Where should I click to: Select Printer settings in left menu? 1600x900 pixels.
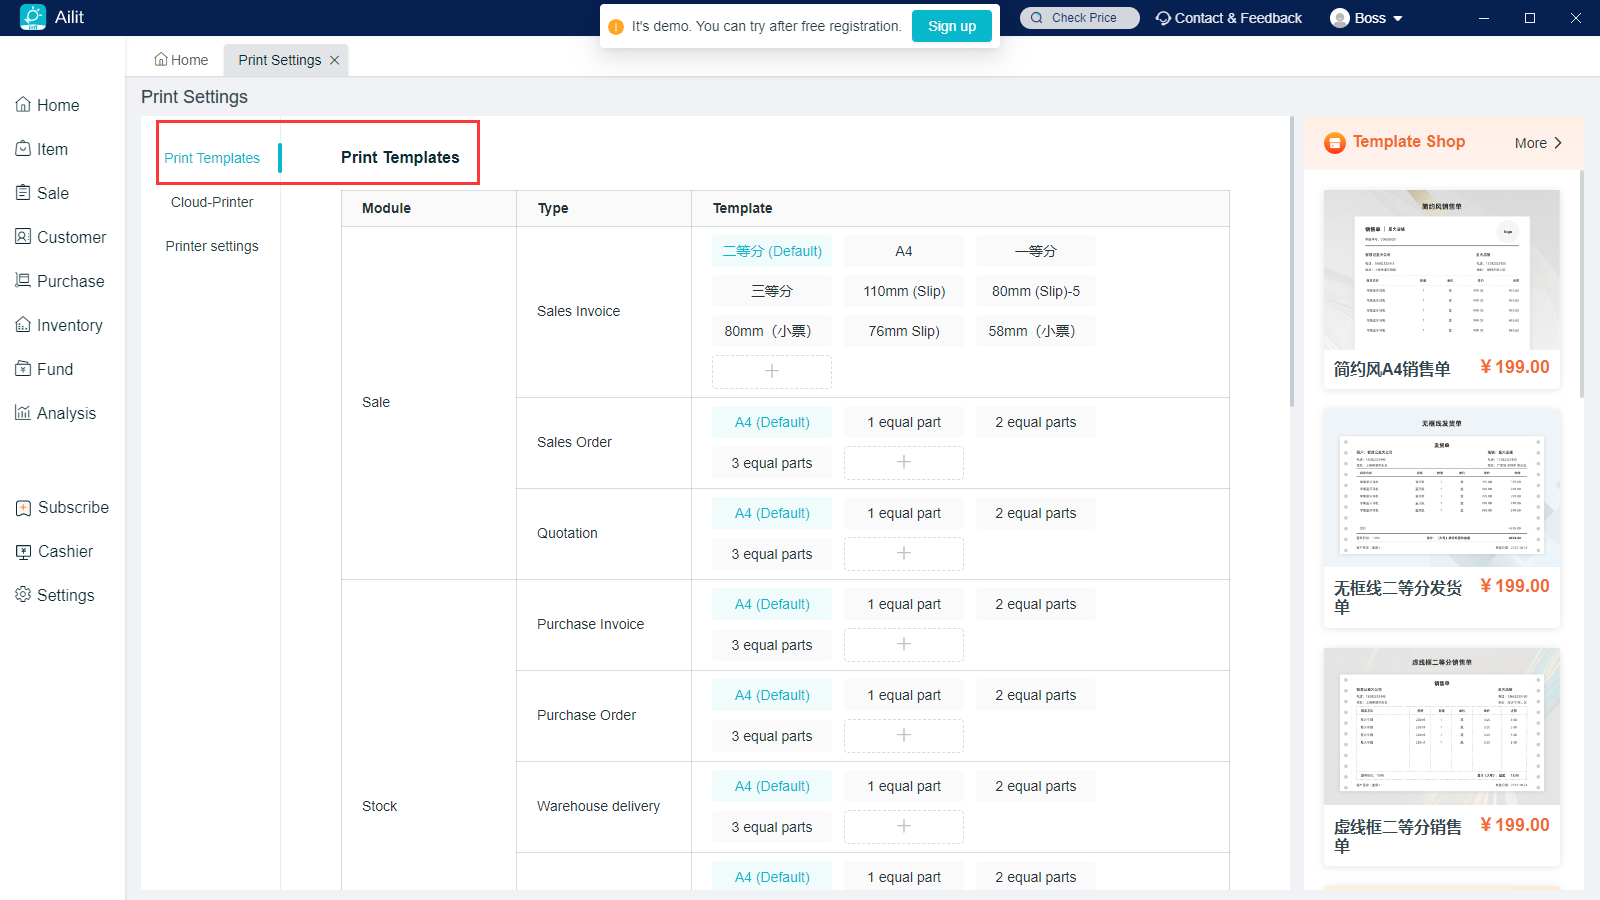tap(212, 246)
